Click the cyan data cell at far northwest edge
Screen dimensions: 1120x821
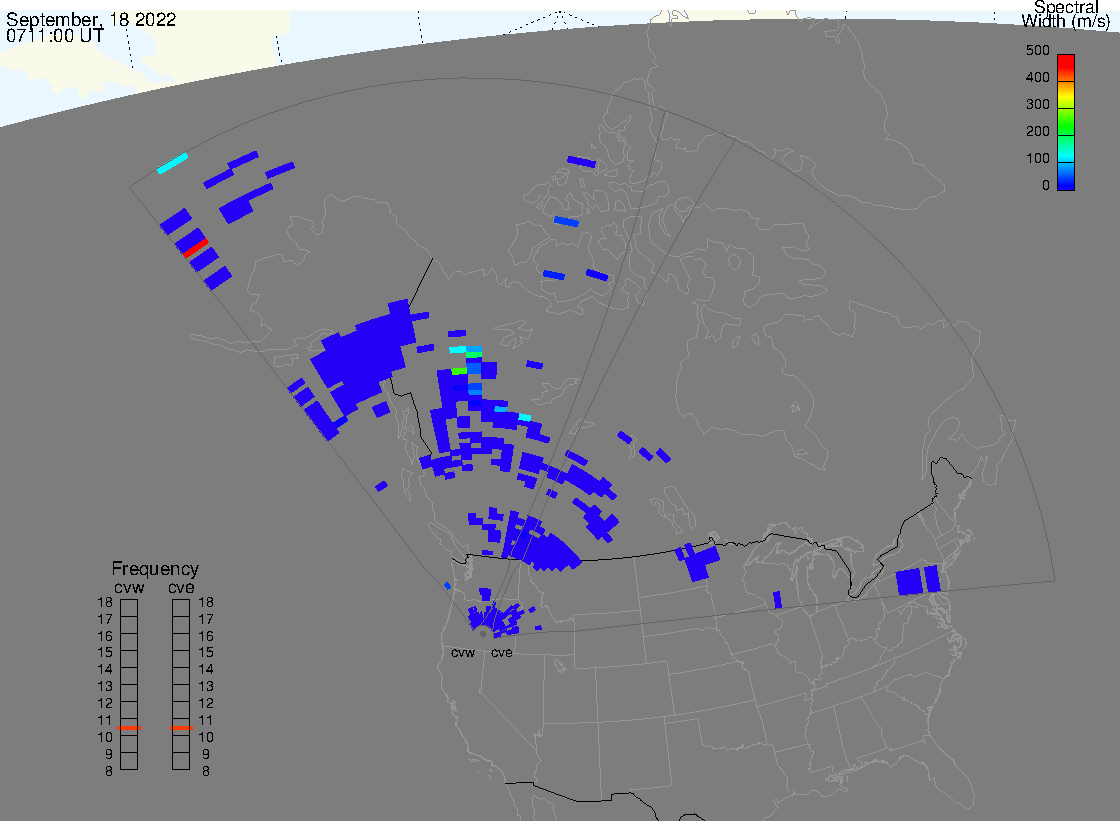[172, 163]
